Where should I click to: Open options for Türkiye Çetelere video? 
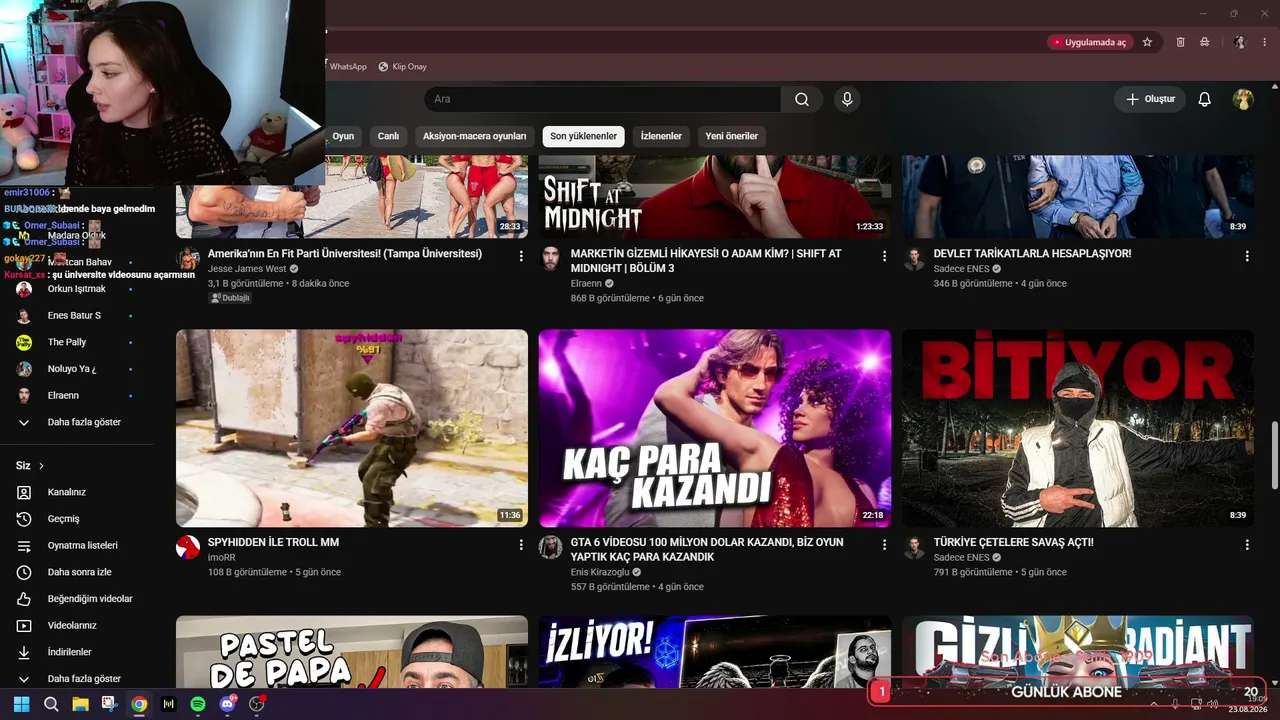[x=1247, y=544]
